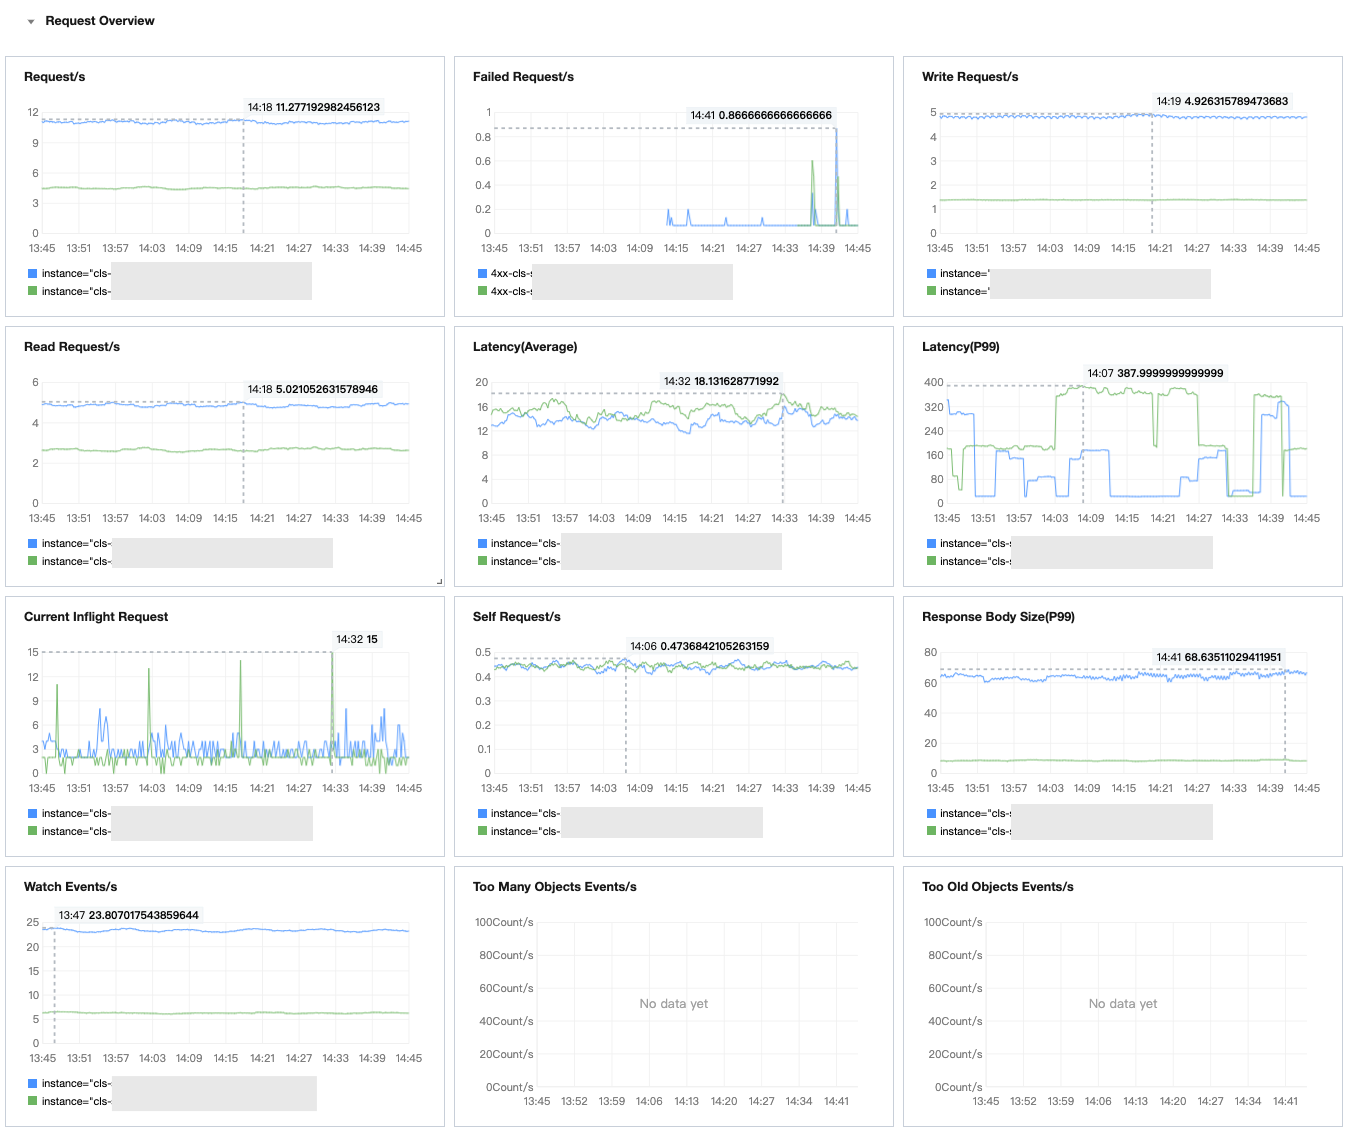The image size is (1357, 1136).
Task: Click the Request Overview section heading
Action: pyautogui.click(x=100, y=21)
